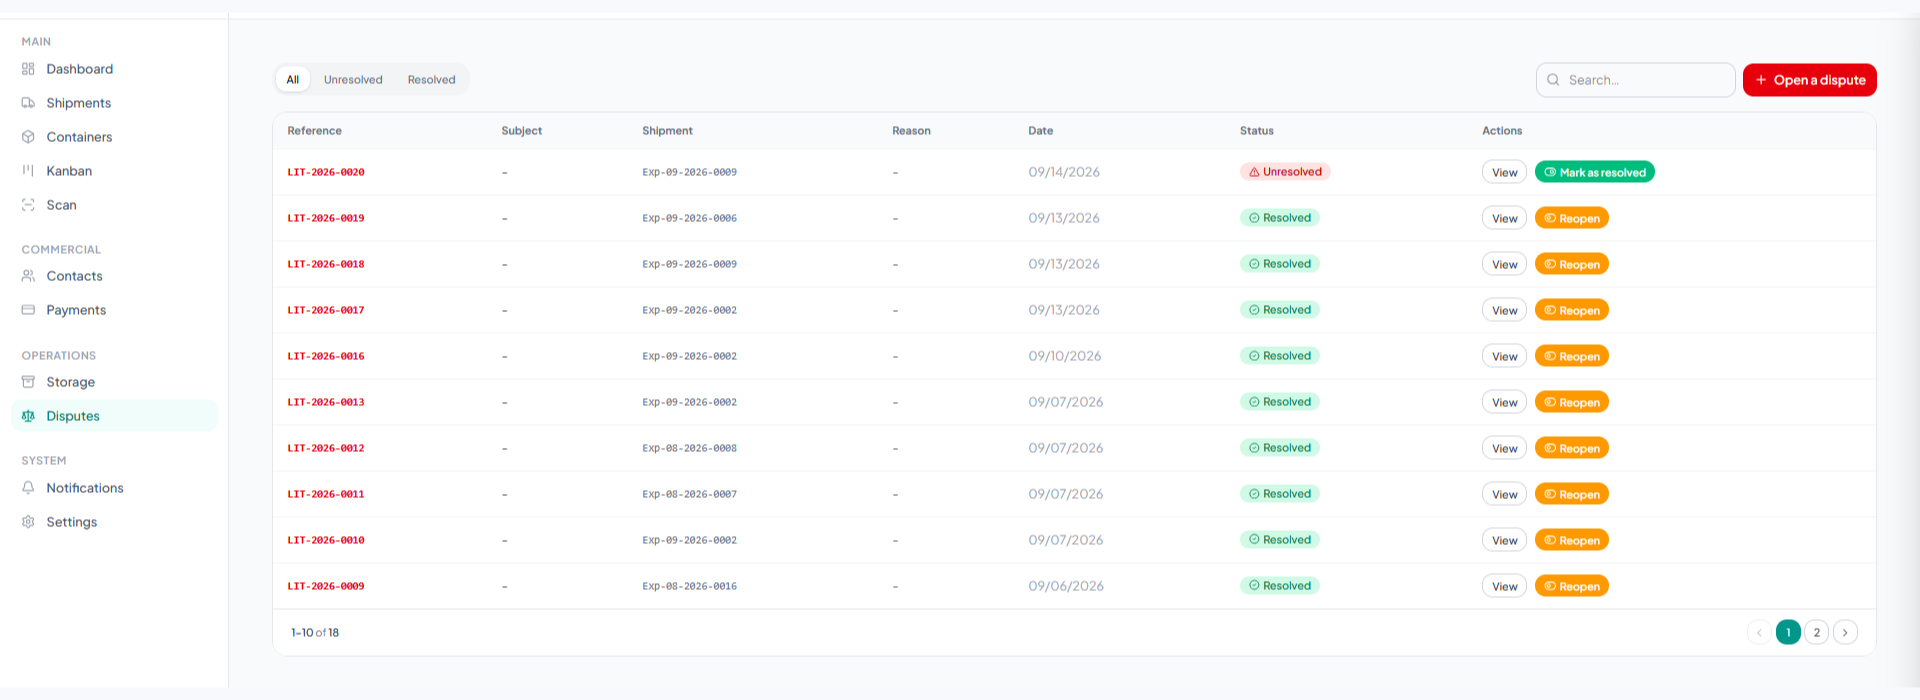
Task: Open reference LIT-2026-0017
Action: (326, 310)
